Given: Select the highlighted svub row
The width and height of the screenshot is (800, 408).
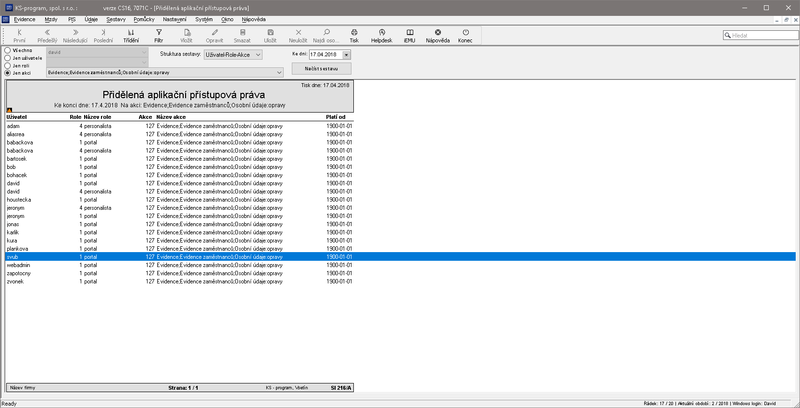Looking at the screenshot, I should [x=401, y=257].
